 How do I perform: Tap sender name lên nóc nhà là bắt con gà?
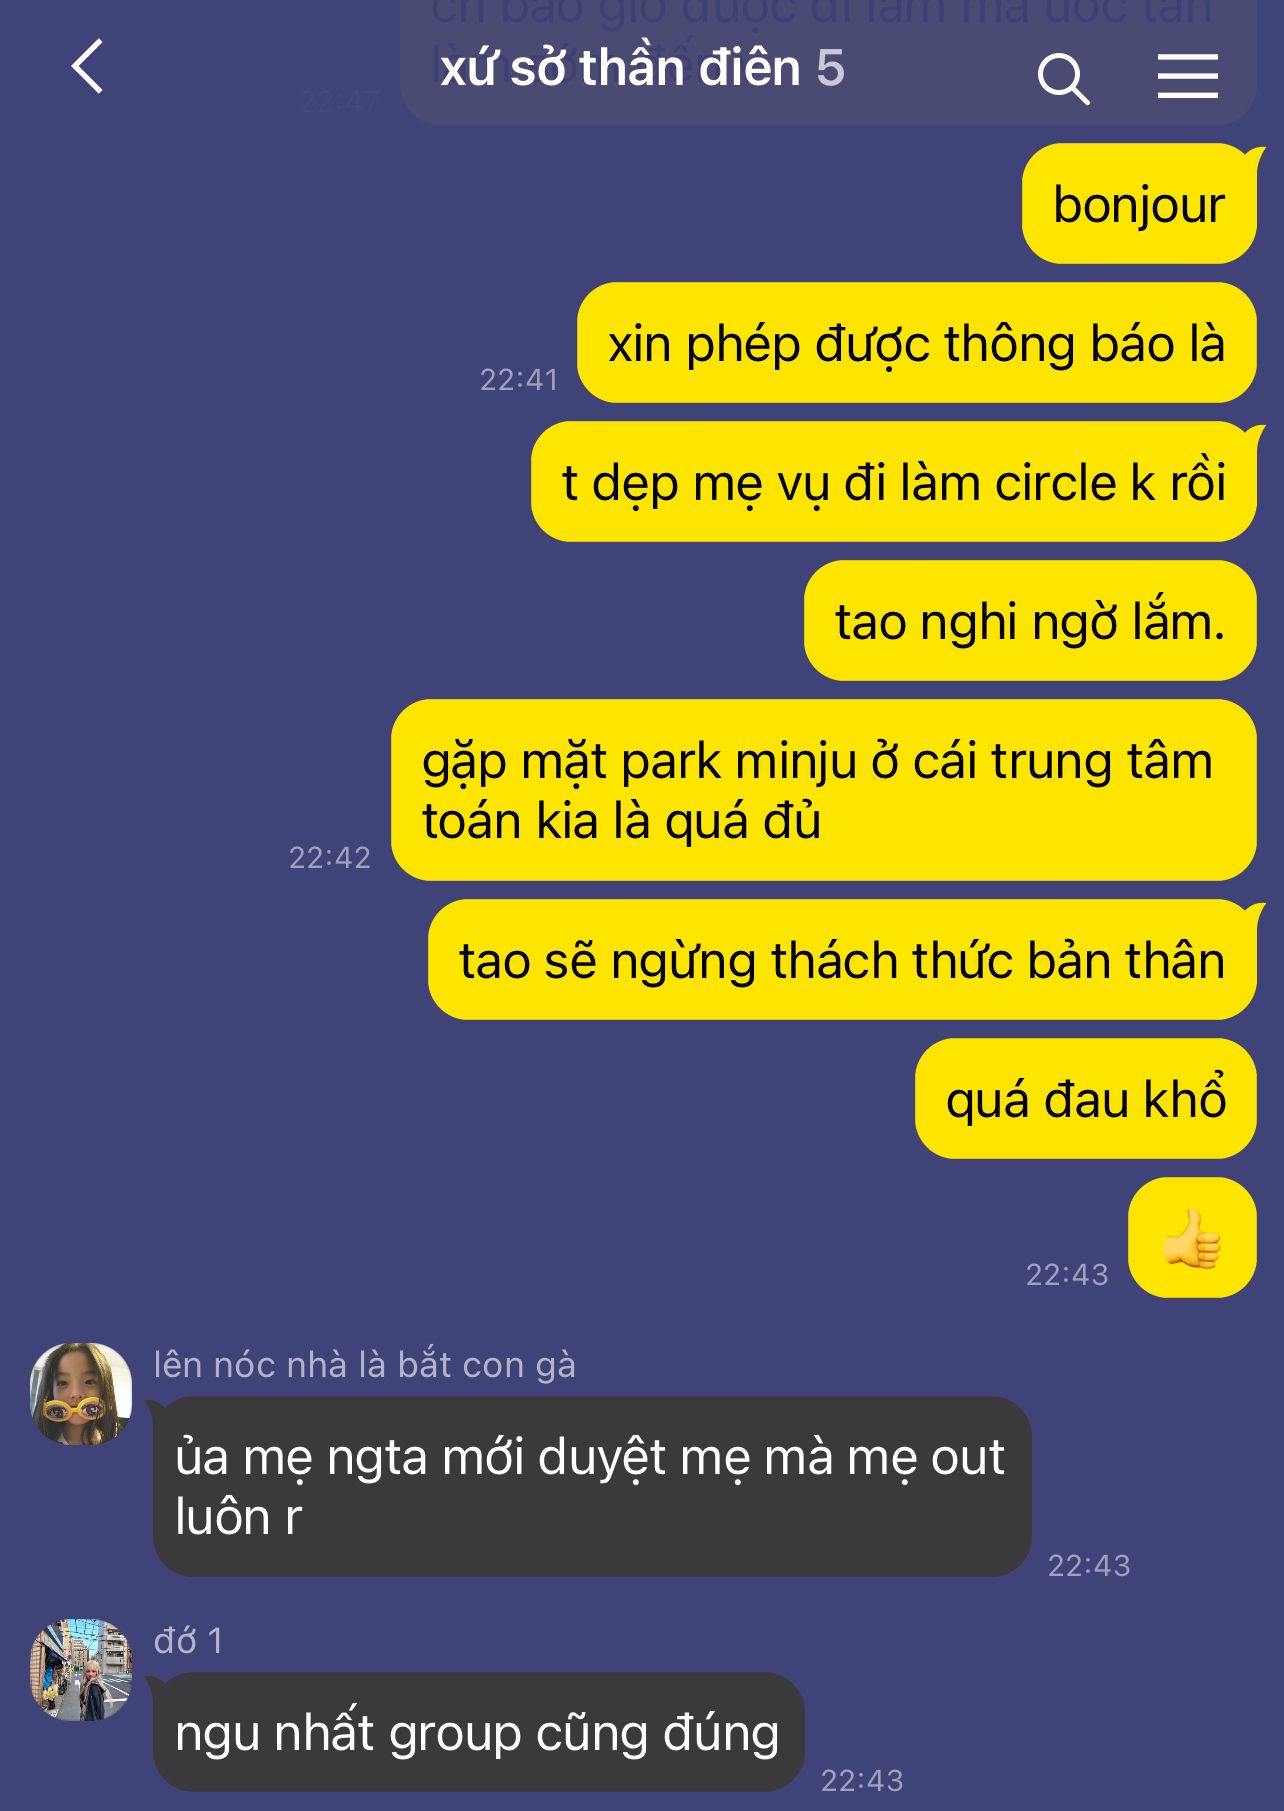pos(365,1365)
